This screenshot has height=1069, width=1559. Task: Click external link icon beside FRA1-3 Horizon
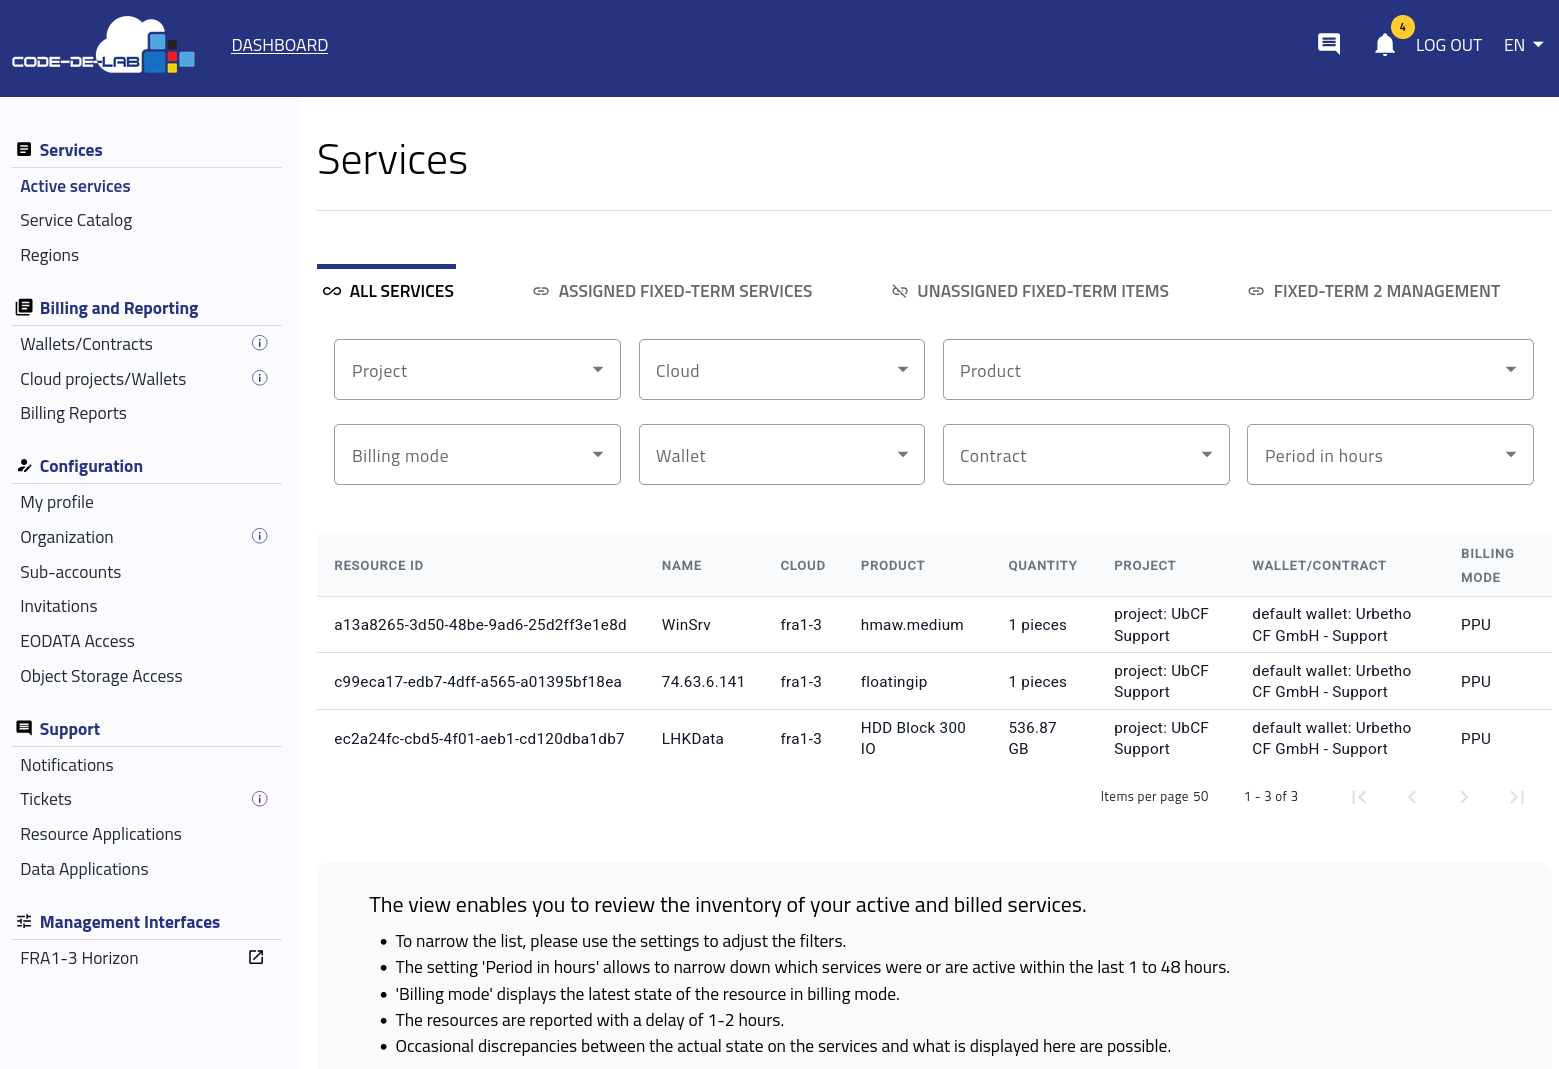(256, 957)
